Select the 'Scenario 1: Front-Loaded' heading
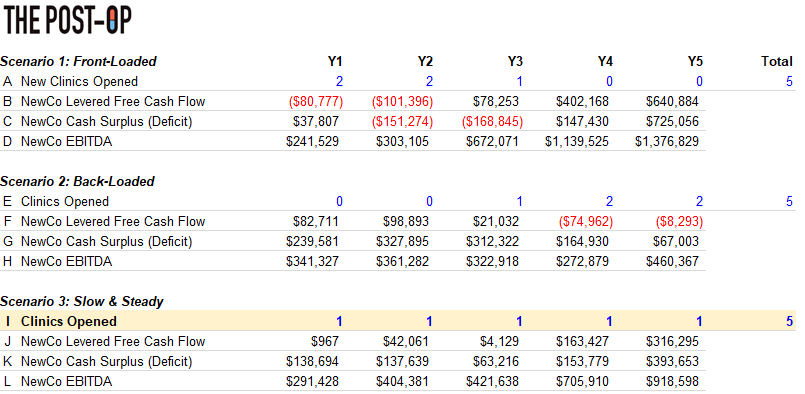The width and height of the screenshot is (805, 394). [79, 62]
